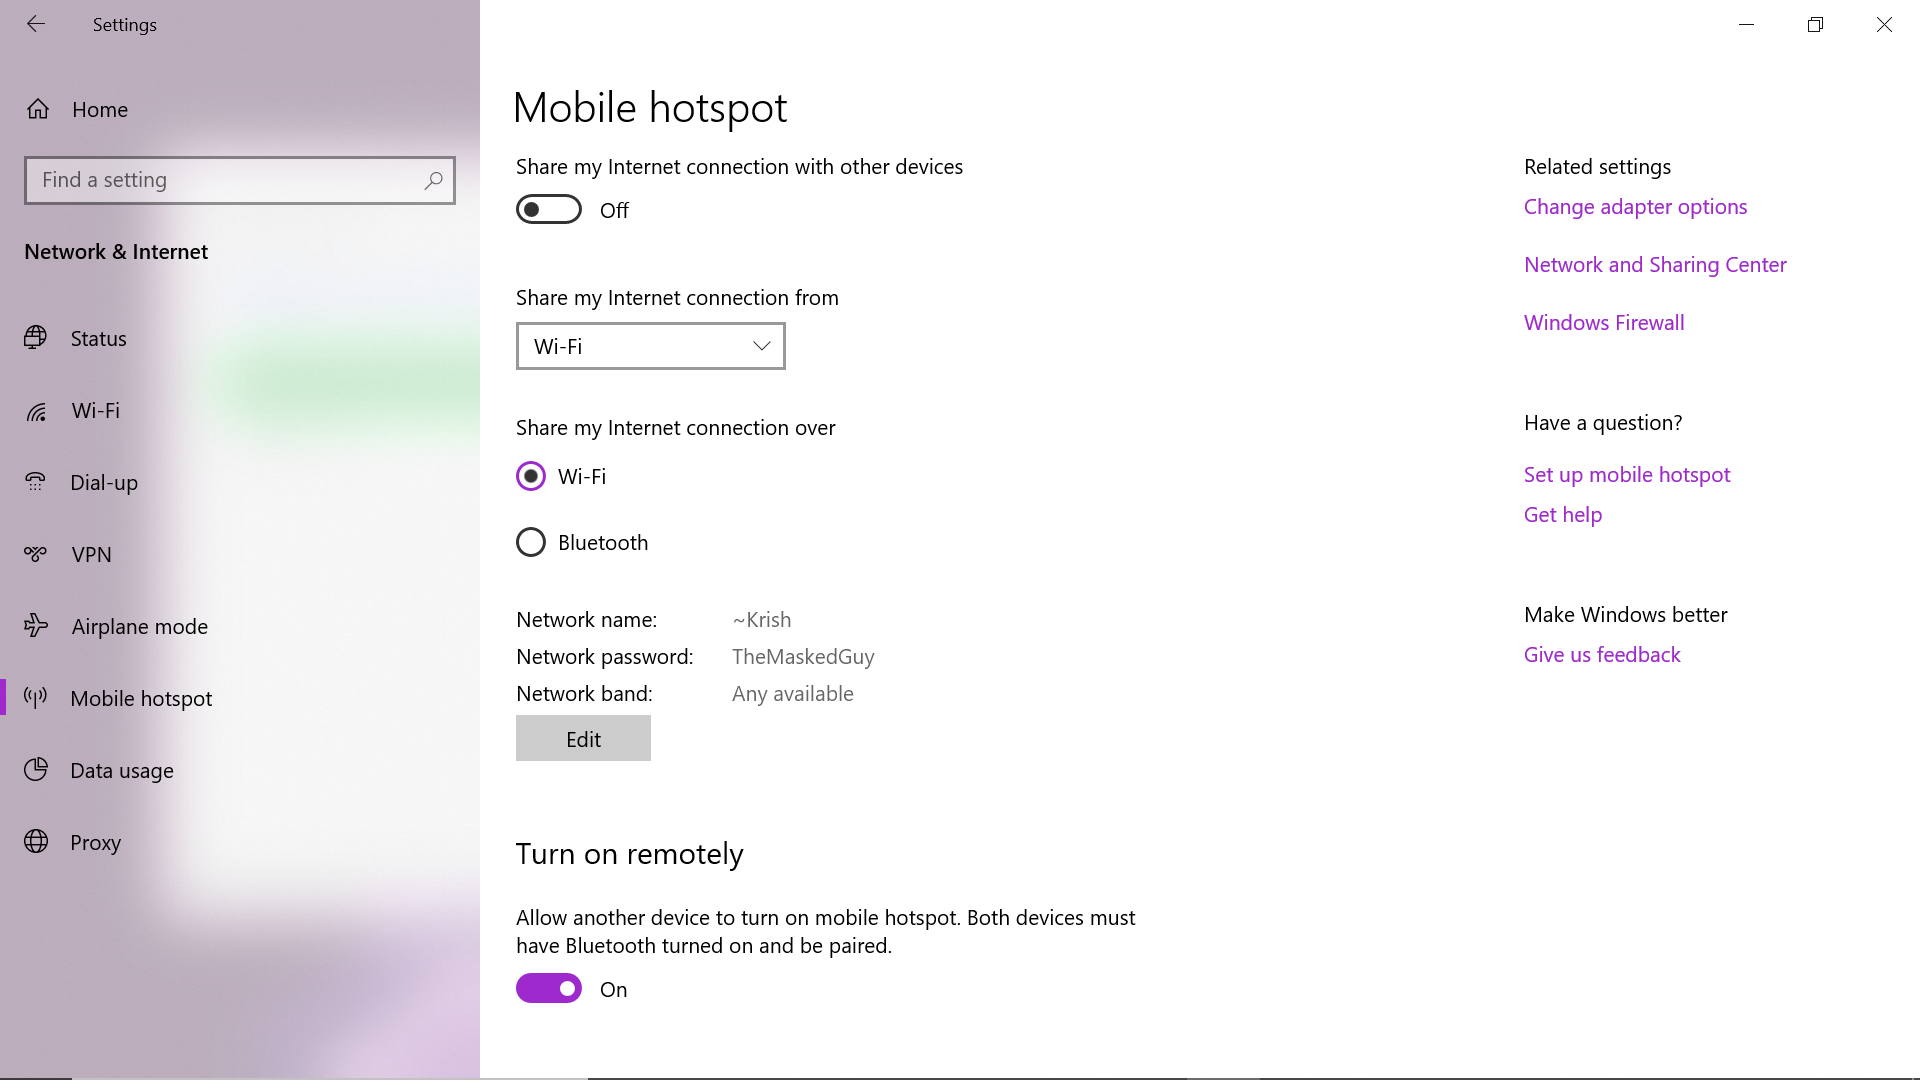1920x1080 pixels.
Task: Click the Proxy sidebar icon
Action: point(37,841)
